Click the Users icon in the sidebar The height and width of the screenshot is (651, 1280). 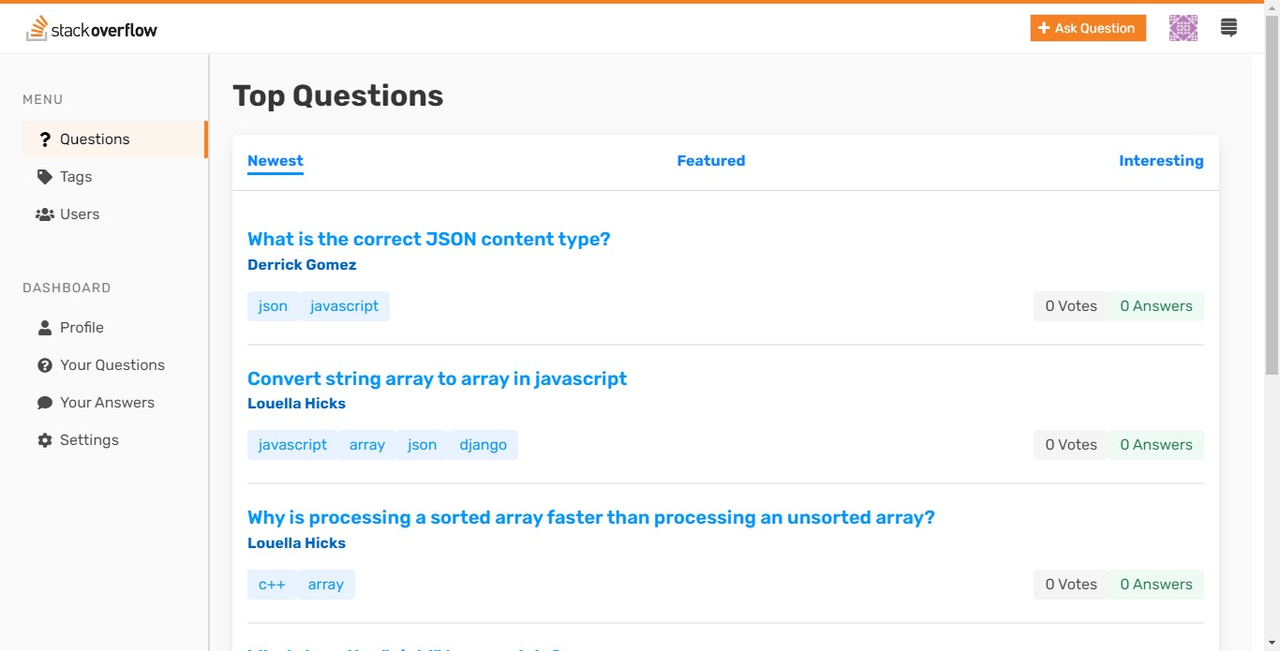tap(44, 213)
